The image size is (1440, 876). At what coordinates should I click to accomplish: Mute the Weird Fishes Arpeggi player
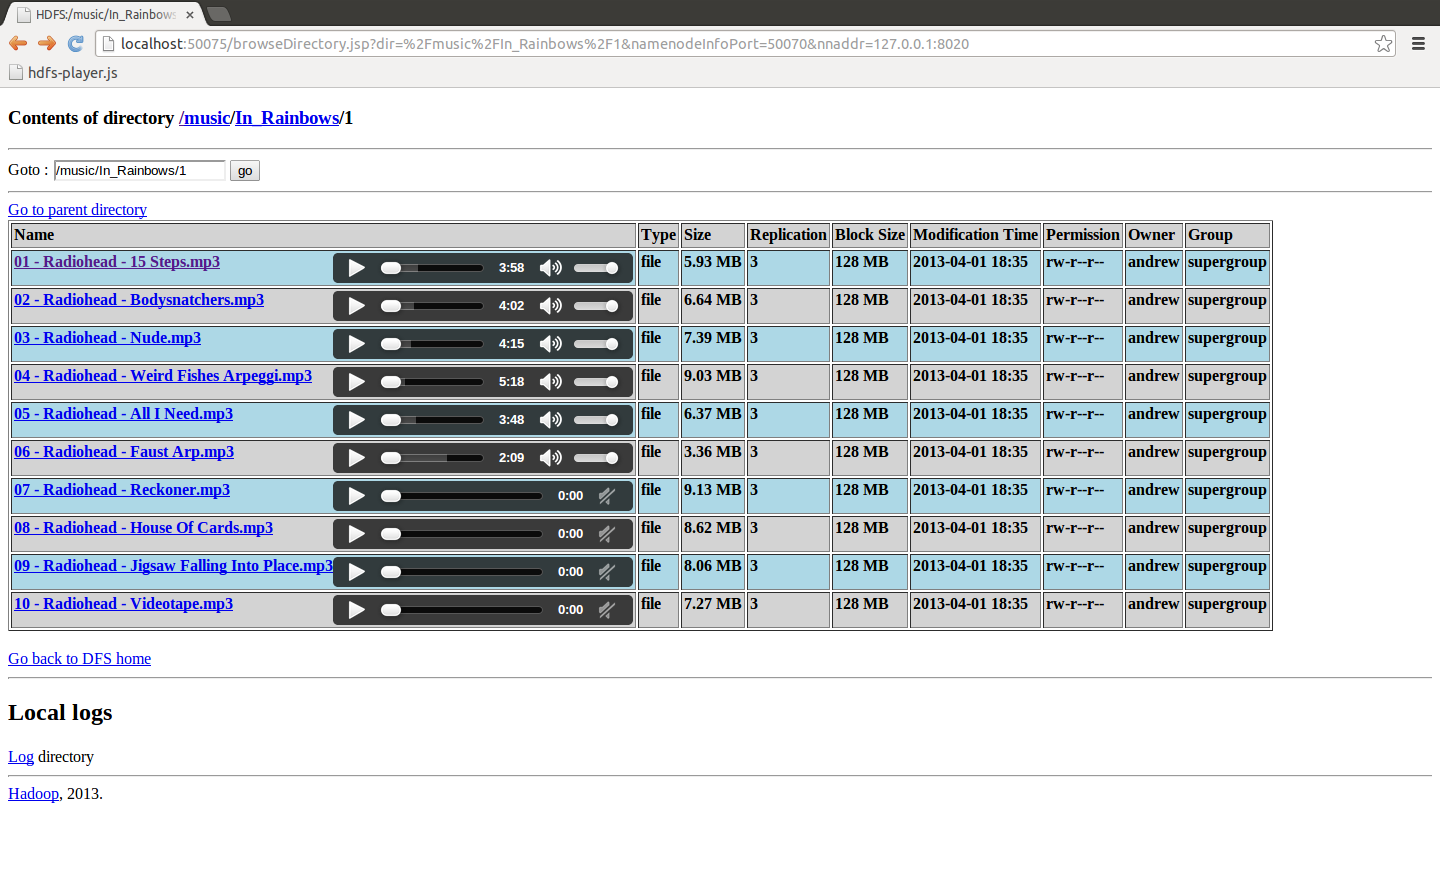pos(550,382)
